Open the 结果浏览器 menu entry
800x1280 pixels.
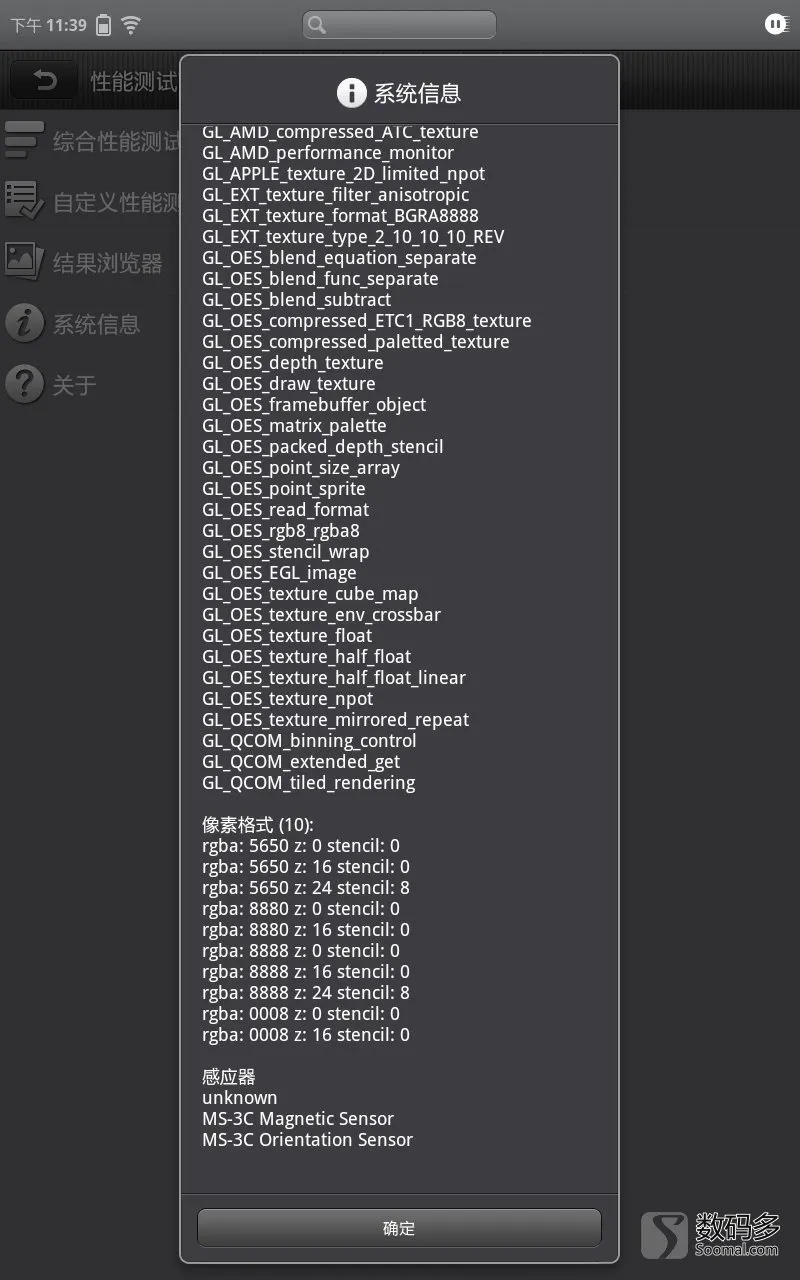(x=107, y=263)
